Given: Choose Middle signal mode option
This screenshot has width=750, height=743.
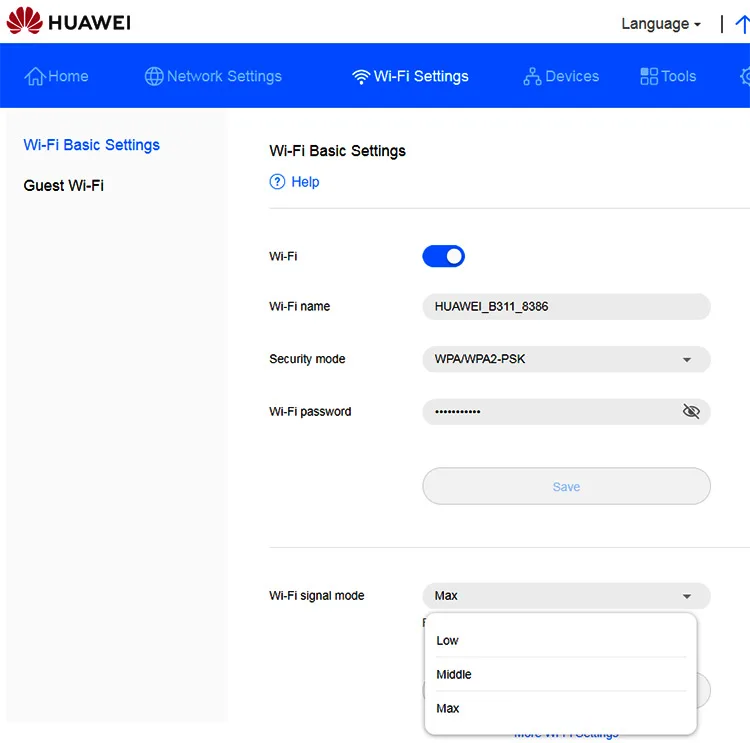Looking at the screenshot, I should point(454,675).
